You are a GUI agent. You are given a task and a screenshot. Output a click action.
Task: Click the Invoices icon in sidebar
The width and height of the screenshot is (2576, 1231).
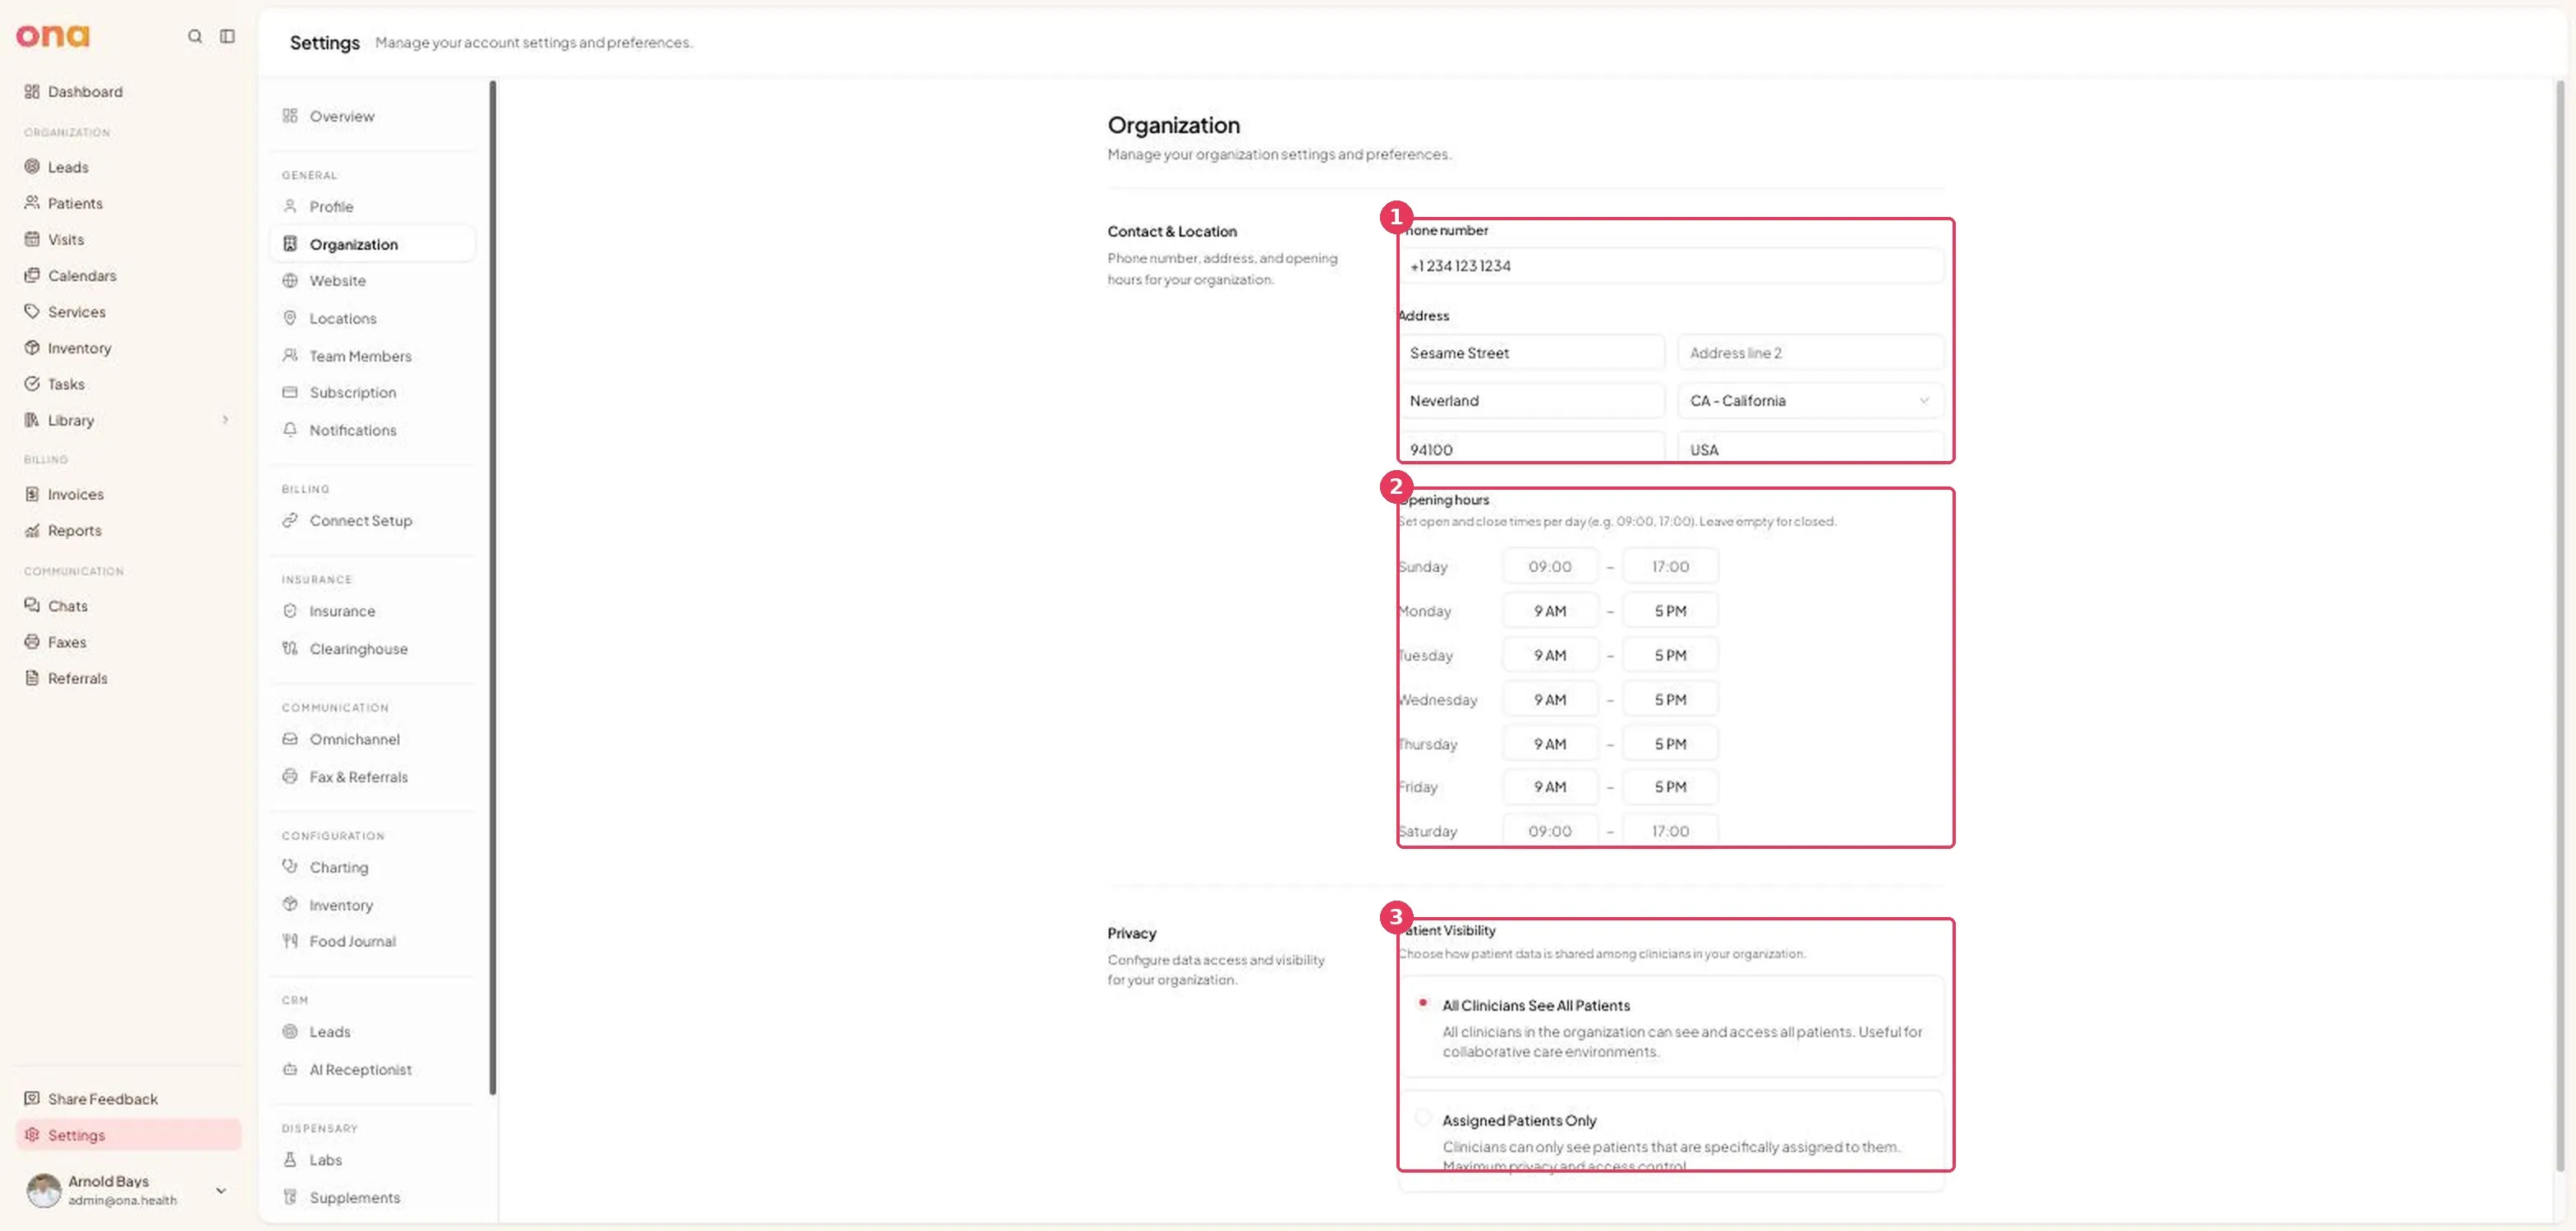click(x=32, y=494)
